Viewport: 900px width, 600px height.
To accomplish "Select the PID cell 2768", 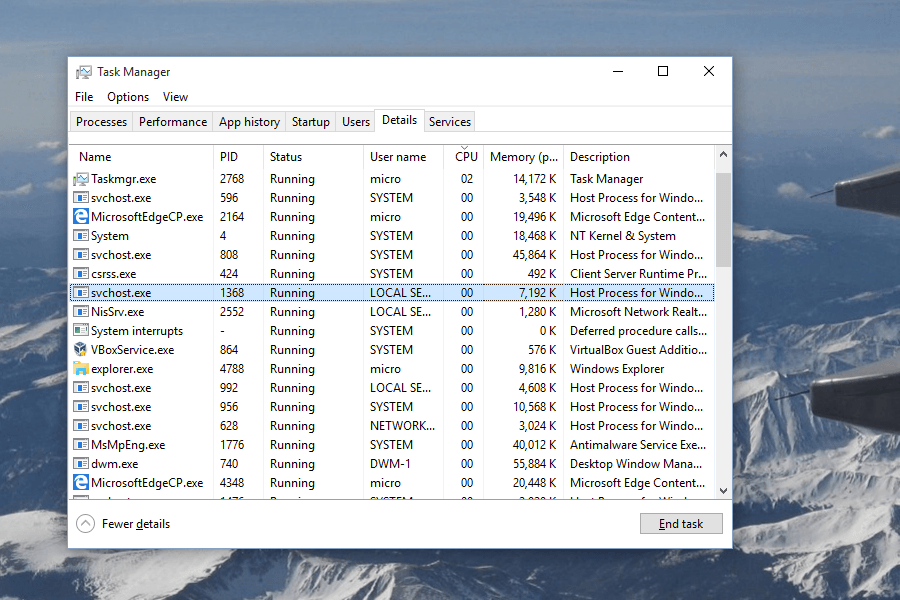I will coord(232,179).
